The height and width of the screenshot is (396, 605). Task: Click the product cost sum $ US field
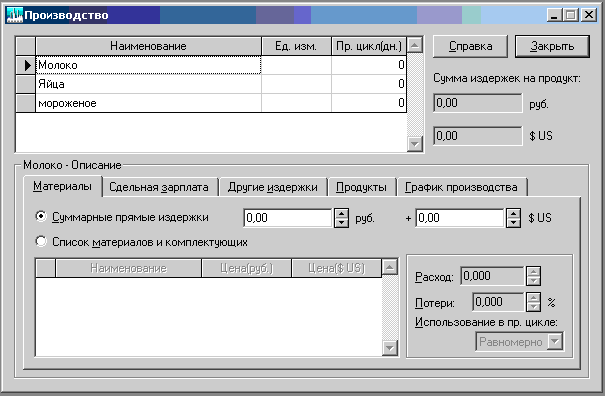point(478,136)
